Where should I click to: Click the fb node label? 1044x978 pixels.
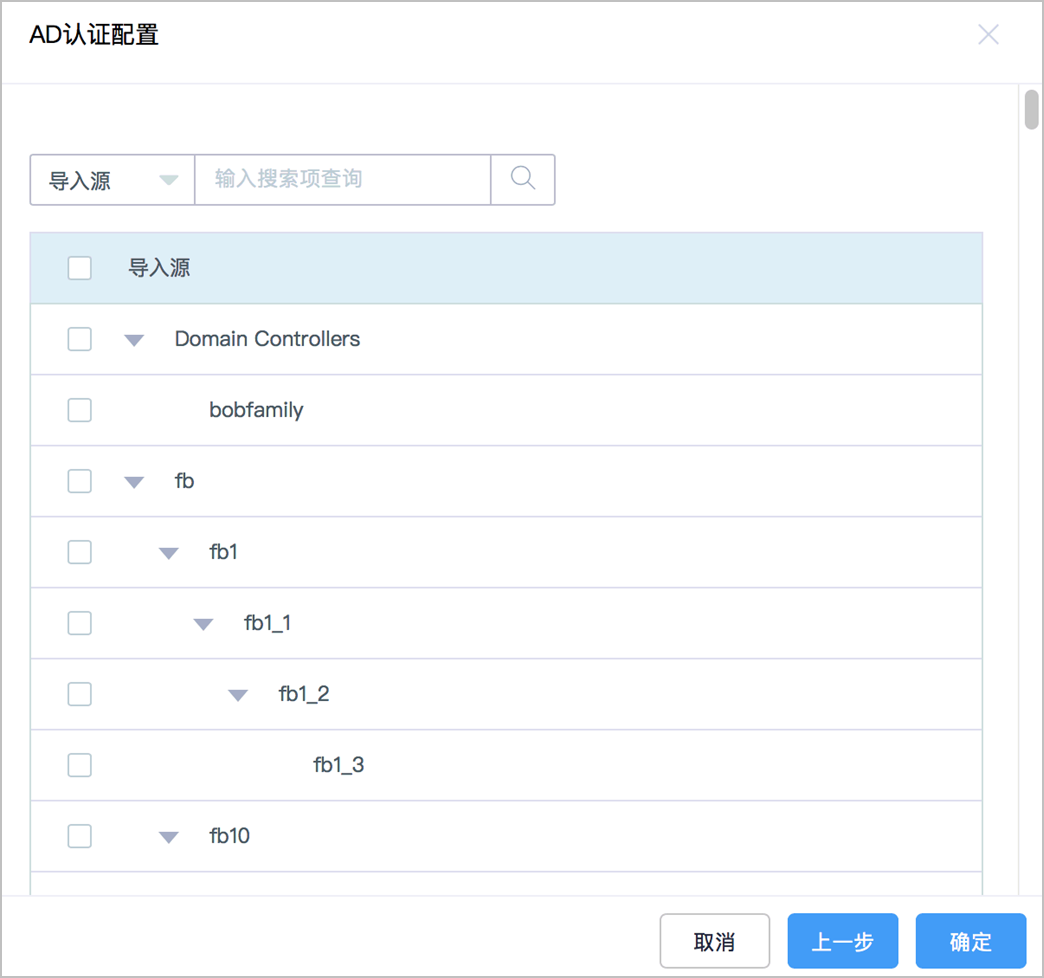(184, 481)
